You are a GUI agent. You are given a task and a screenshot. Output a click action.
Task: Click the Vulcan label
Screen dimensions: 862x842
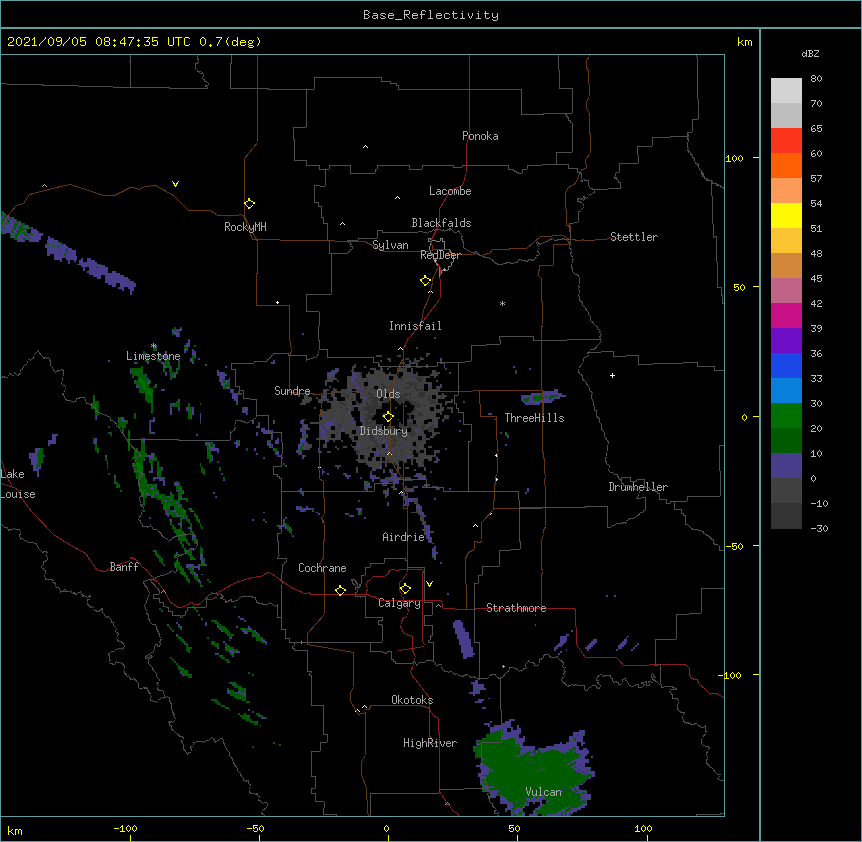click(x=544, y=792)
